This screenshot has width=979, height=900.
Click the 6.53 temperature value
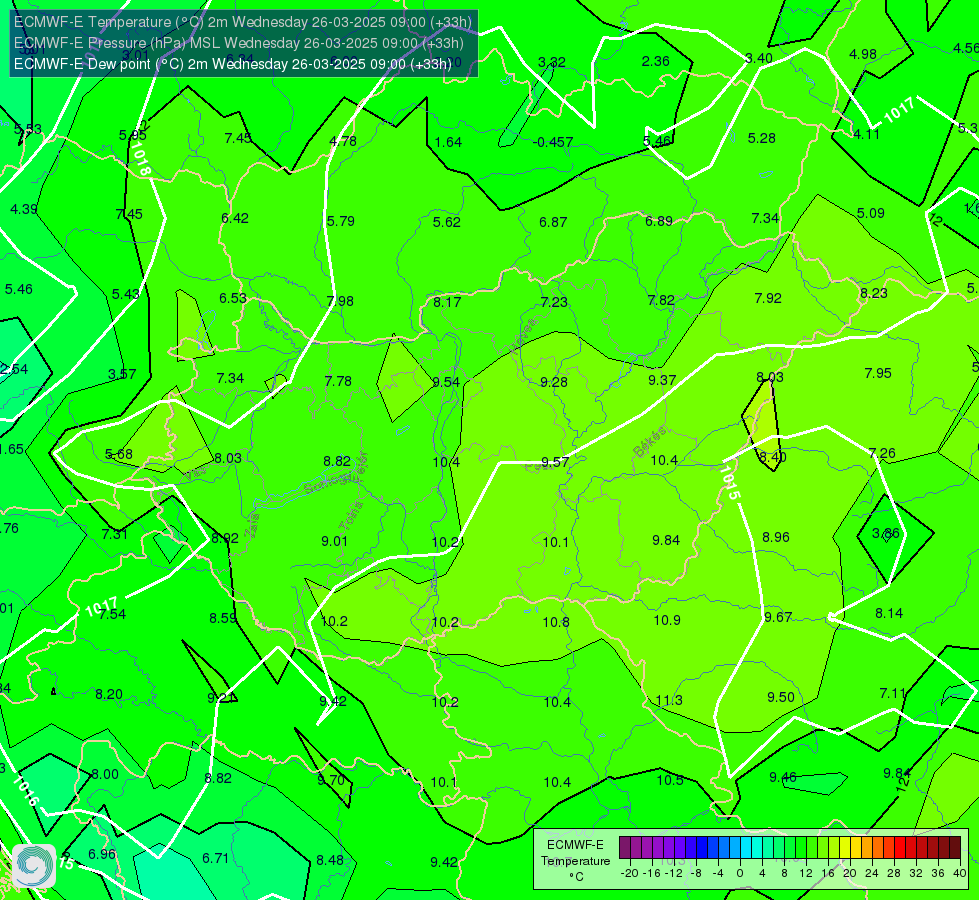pos(233,299)
